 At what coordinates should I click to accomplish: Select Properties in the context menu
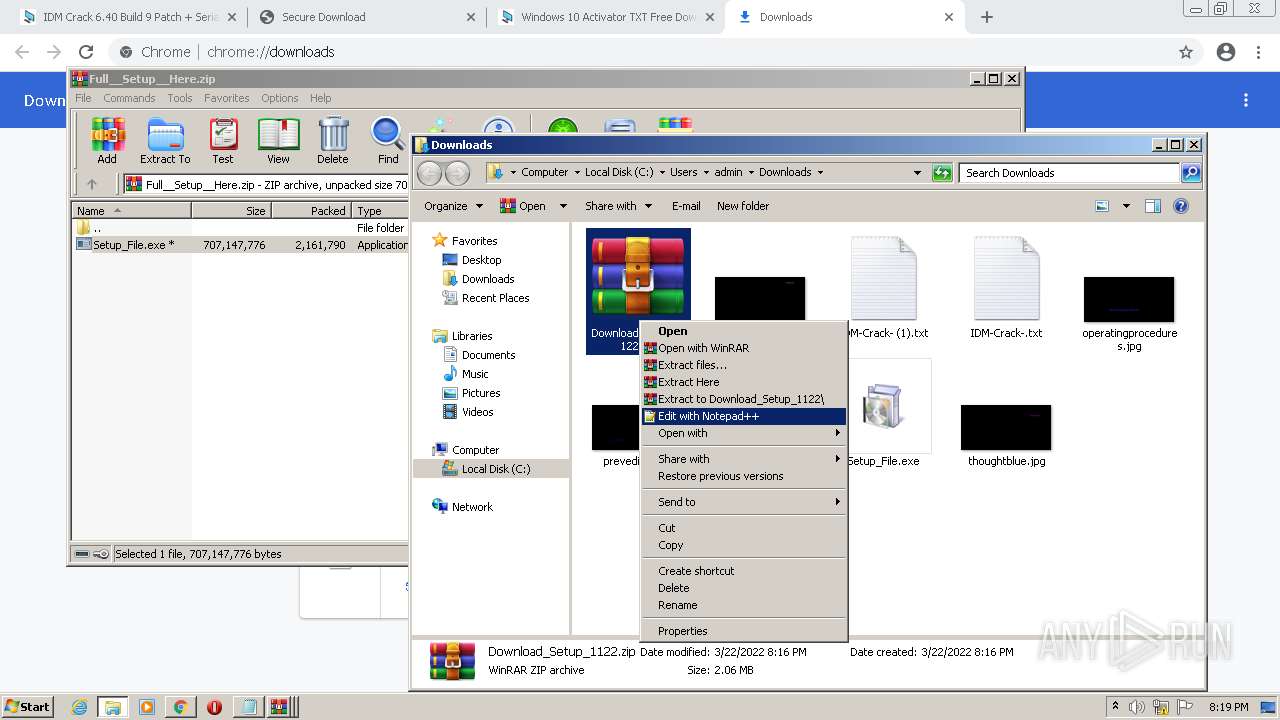[744, 631]
